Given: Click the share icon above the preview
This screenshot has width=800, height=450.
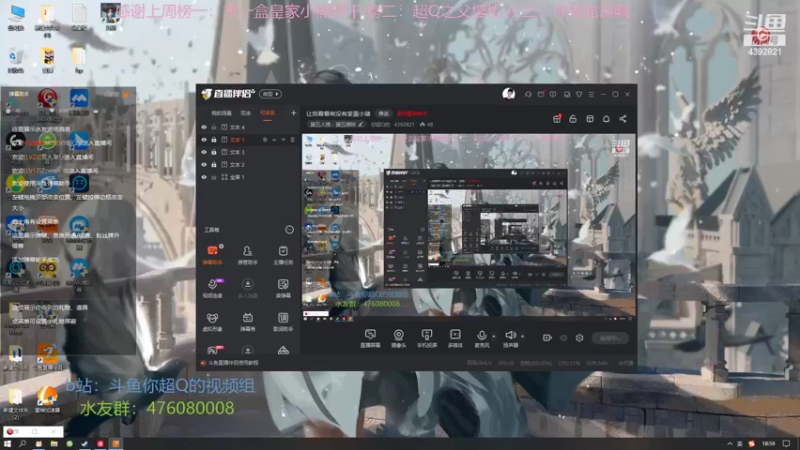Looking at the screenshot, I should (623, 119).
